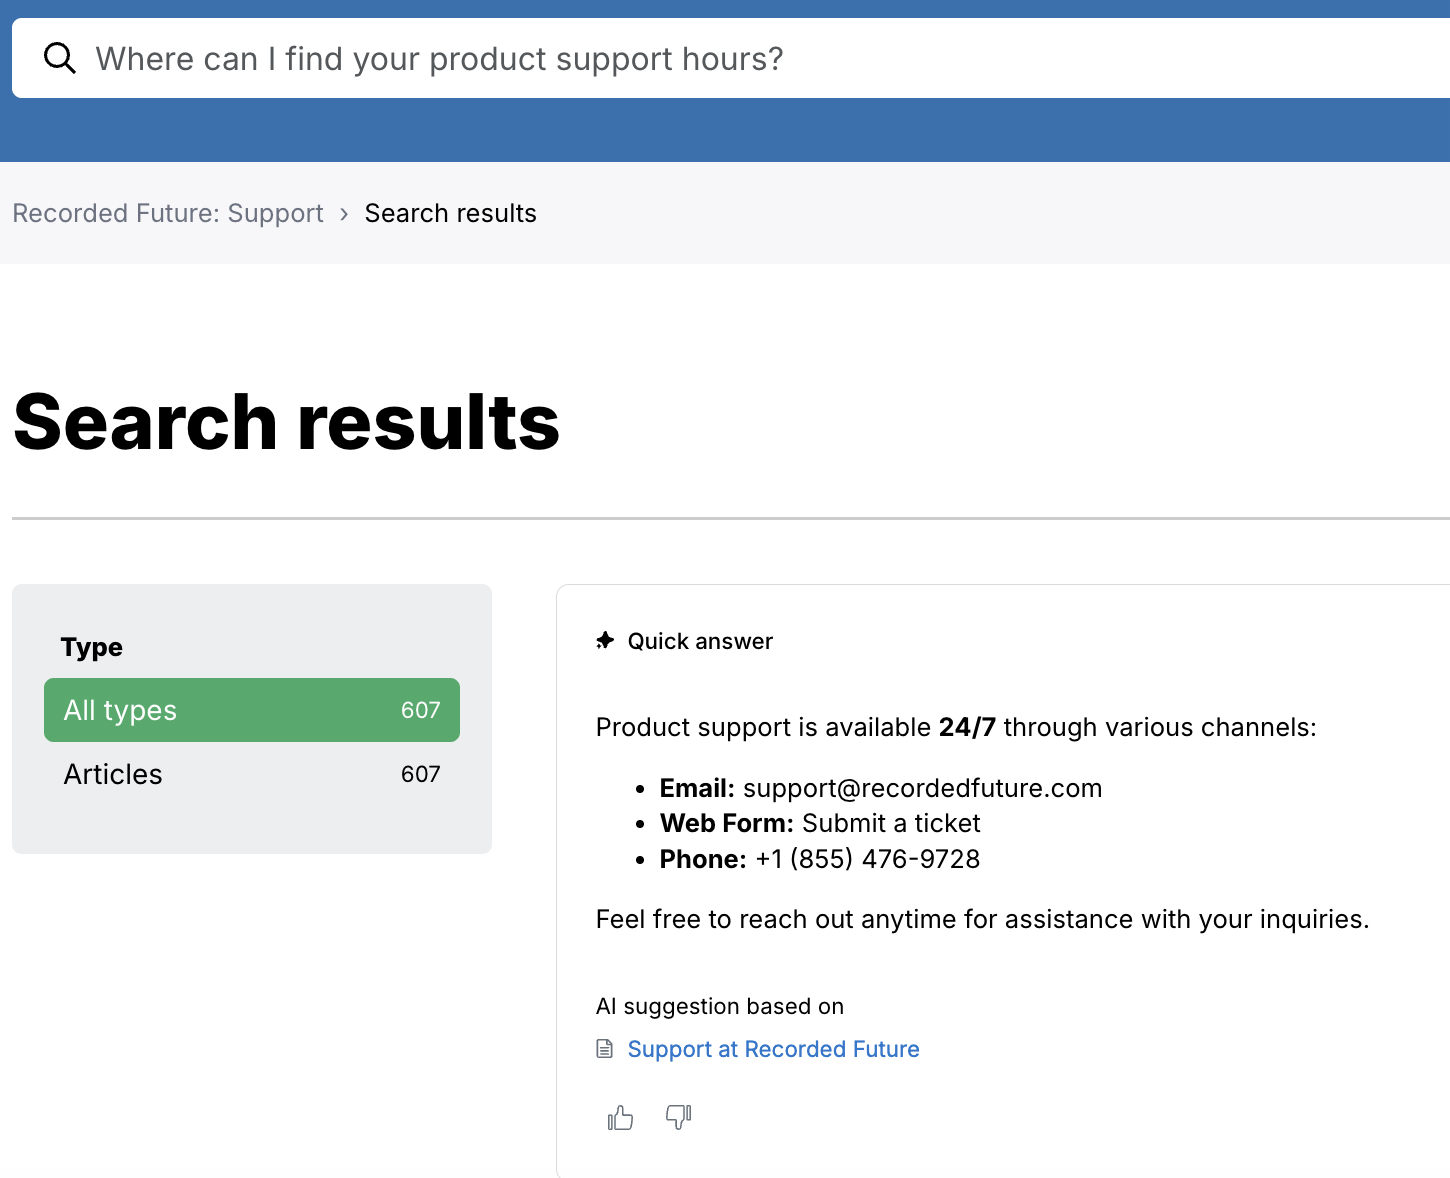Open the Recorded Future: Support breadcrumb
The image size is (1450, 1178).
point(168,213)
